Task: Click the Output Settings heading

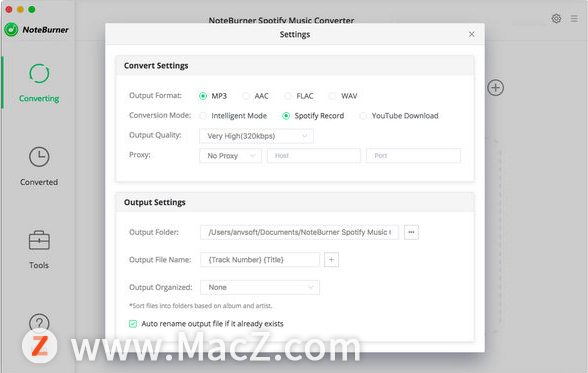Action: (x=154, y=202)
